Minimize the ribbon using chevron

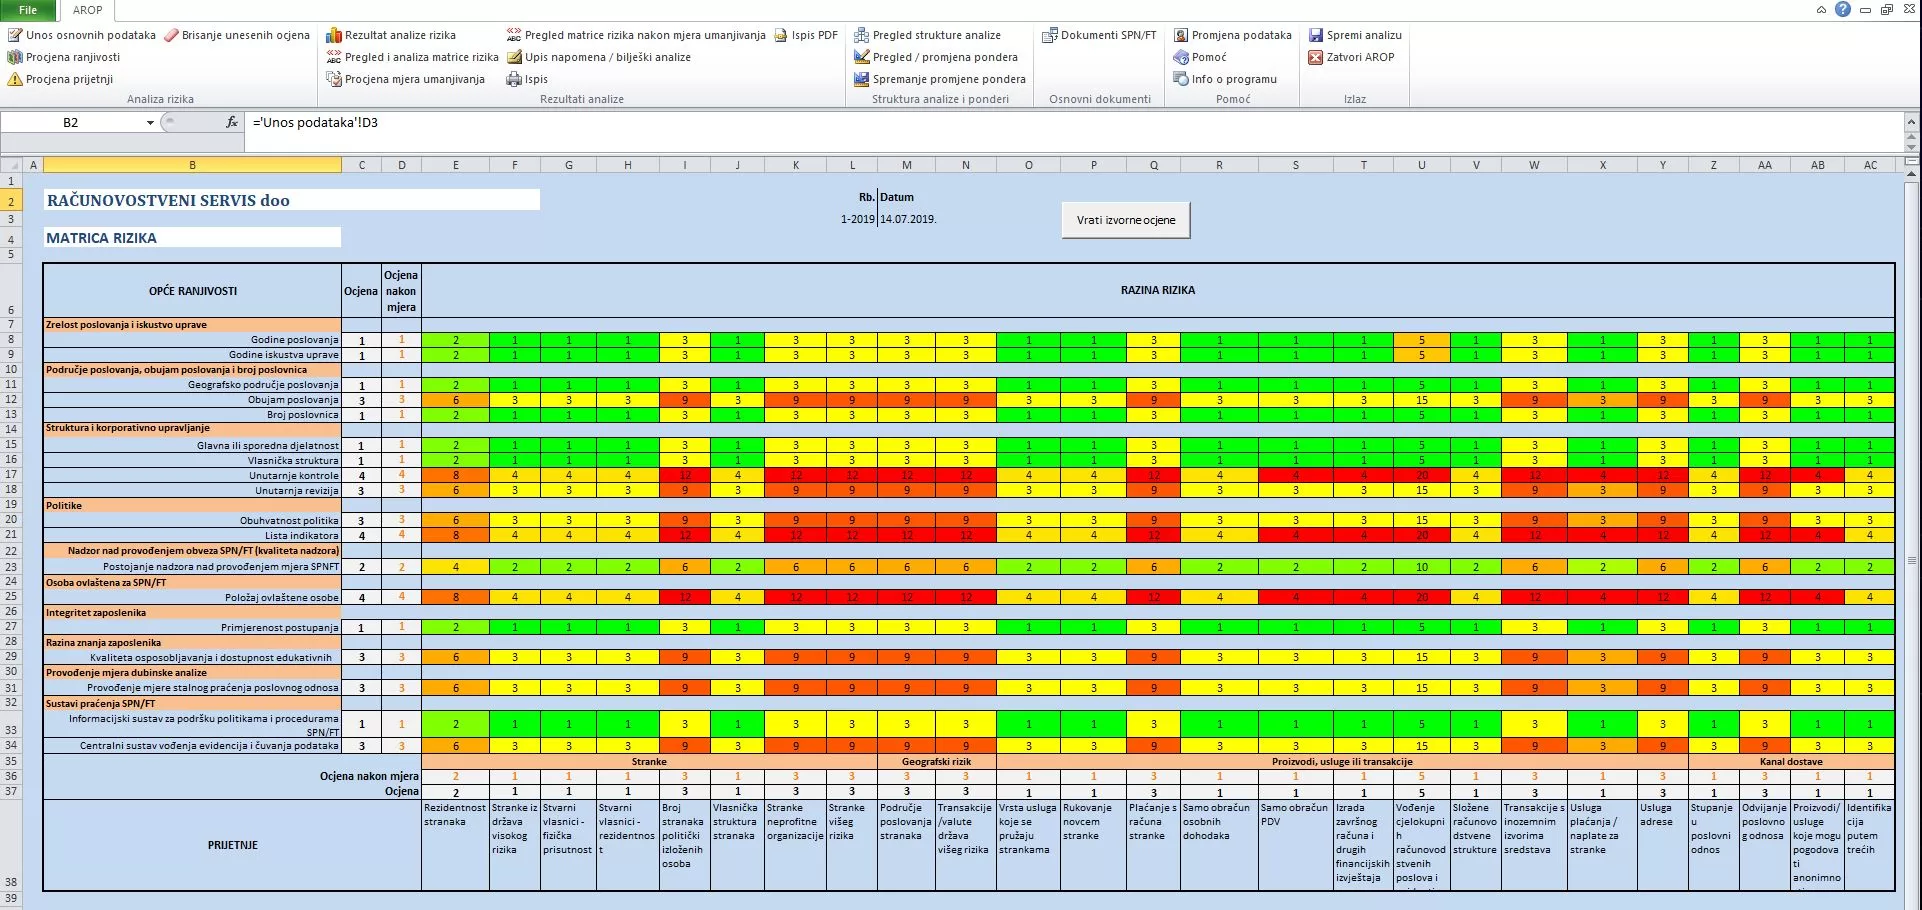1821,10
